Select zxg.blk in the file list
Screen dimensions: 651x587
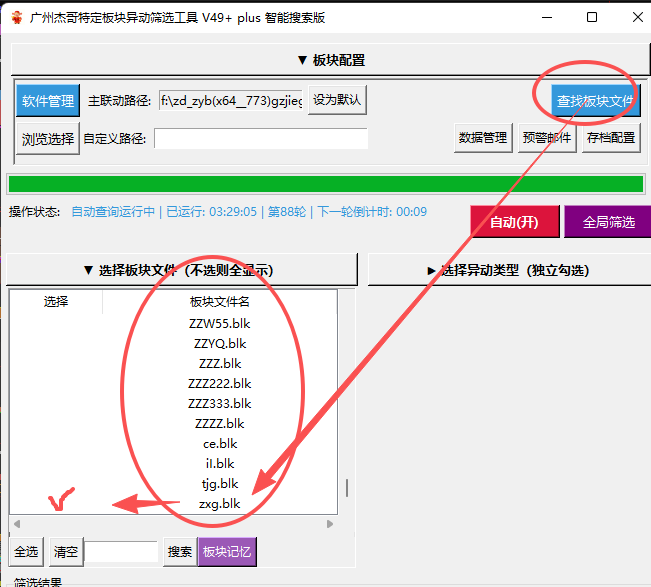click(x=174, y=504)
